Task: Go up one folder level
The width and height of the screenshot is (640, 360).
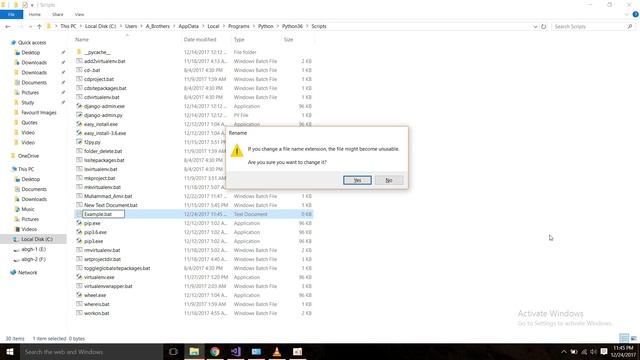Action: click(x=39, y=26)
